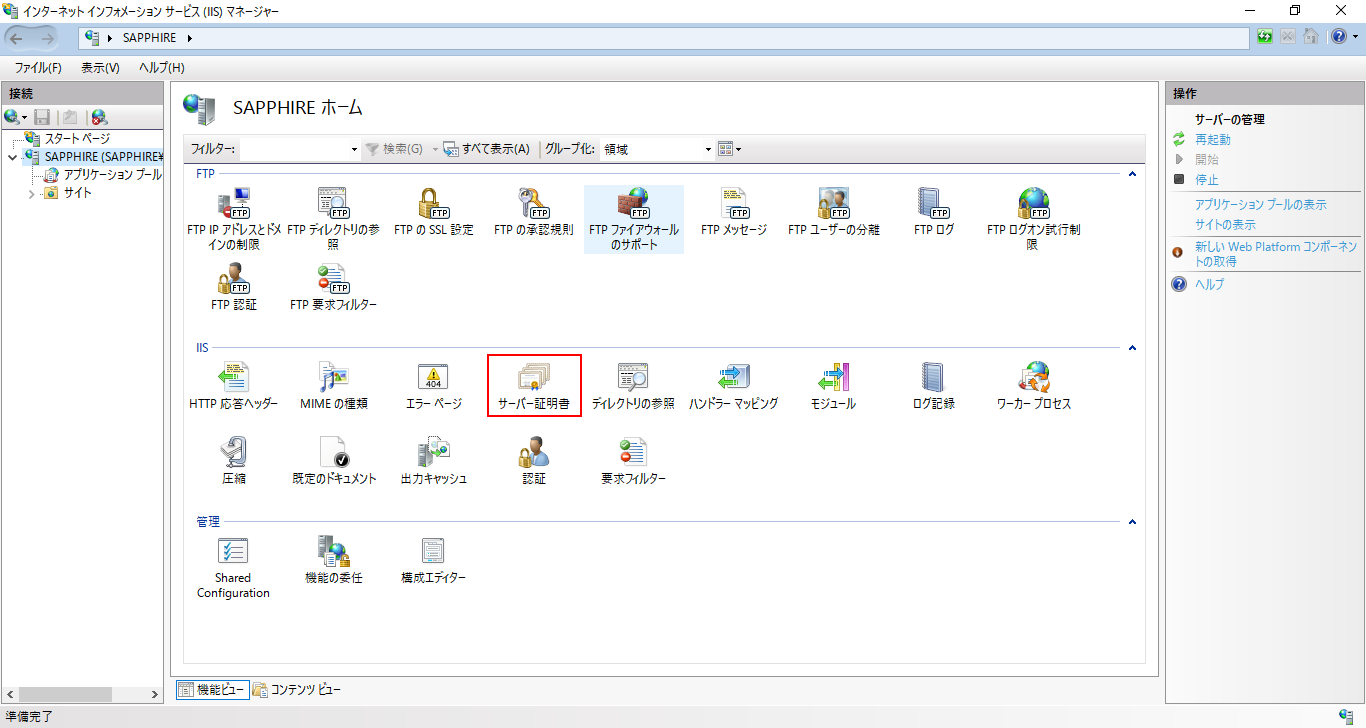Select FTP ファイアウォールのサポート icon
This screenshot has width=1366, height=728.
tap(634, 220)
